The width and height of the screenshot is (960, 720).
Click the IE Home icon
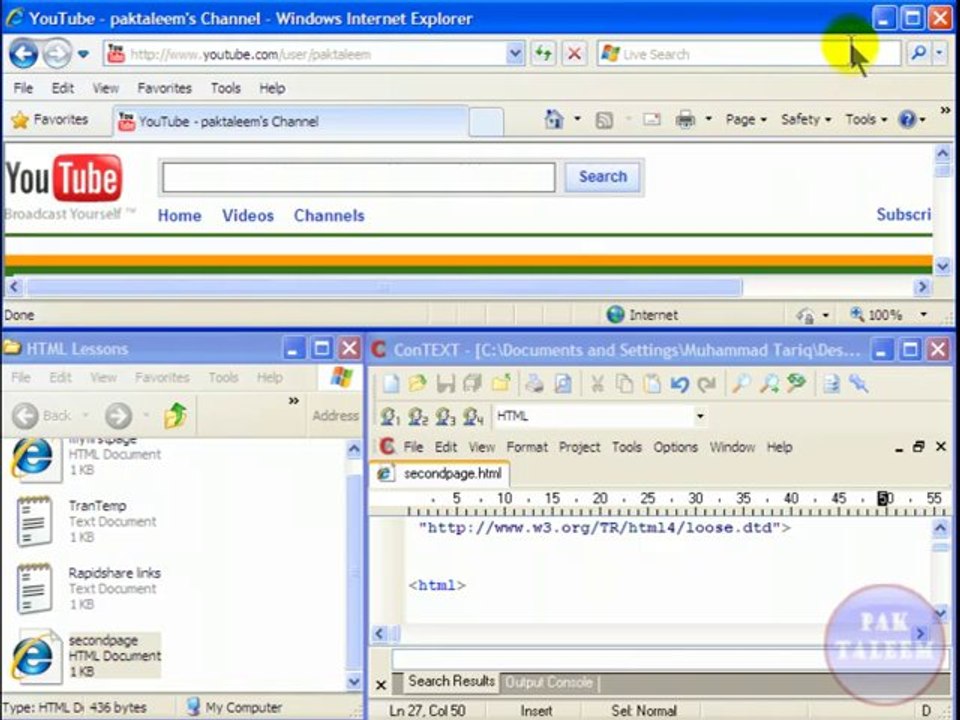point(553,119)
